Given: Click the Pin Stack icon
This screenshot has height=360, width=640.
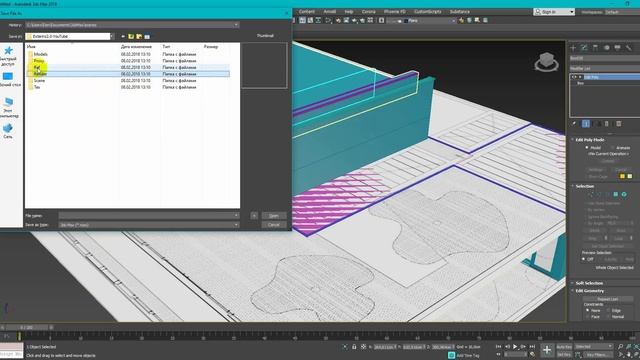Looking at the screenshot, I should (x=574, y=124).
